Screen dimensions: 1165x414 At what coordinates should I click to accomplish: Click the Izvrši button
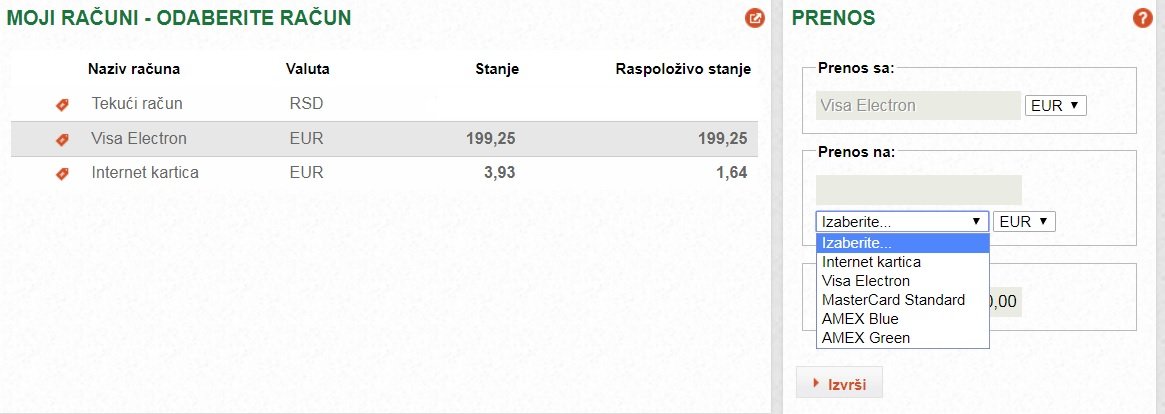point(839,384)
